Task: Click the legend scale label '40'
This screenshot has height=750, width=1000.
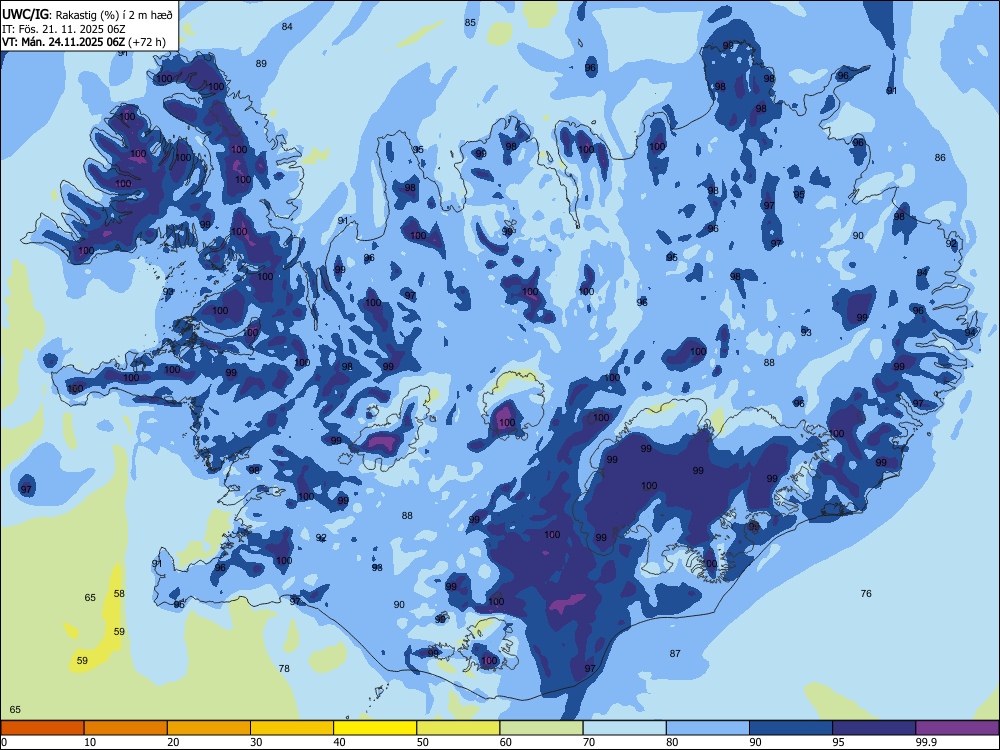Action: tap(339, 742)
